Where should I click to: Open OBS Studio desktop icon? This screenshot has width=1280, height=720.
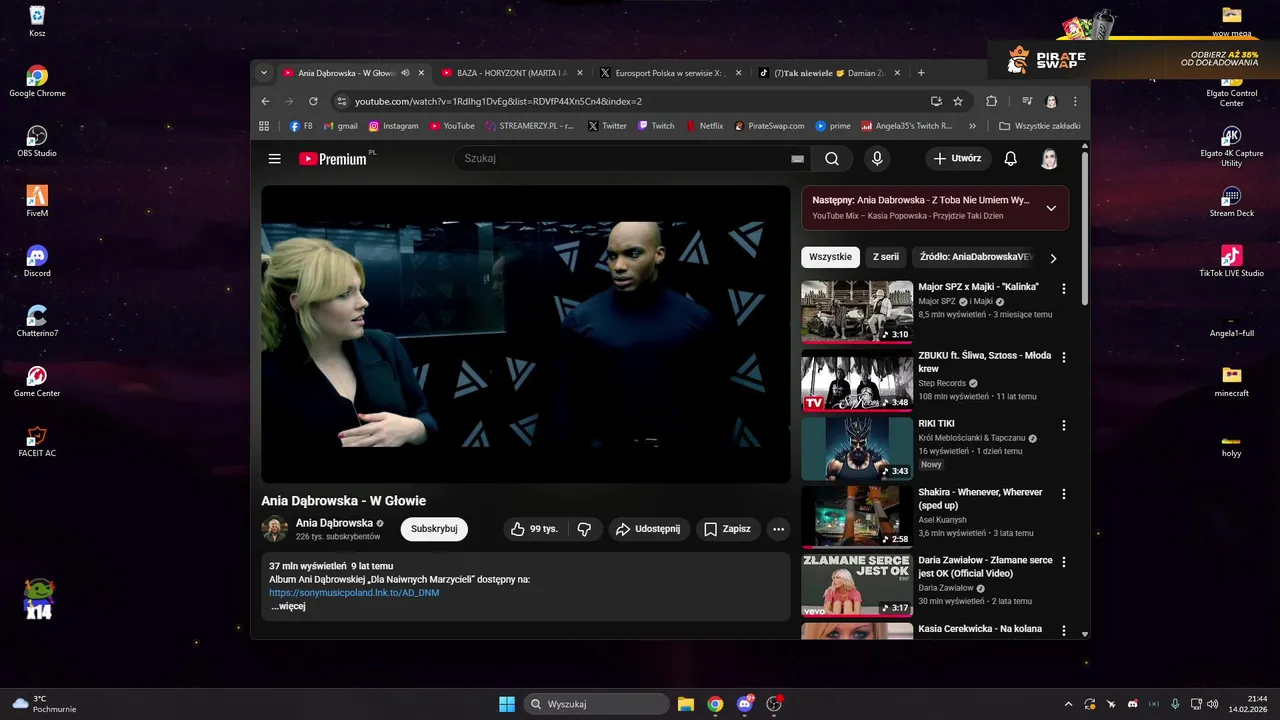(x=37, y=141)
